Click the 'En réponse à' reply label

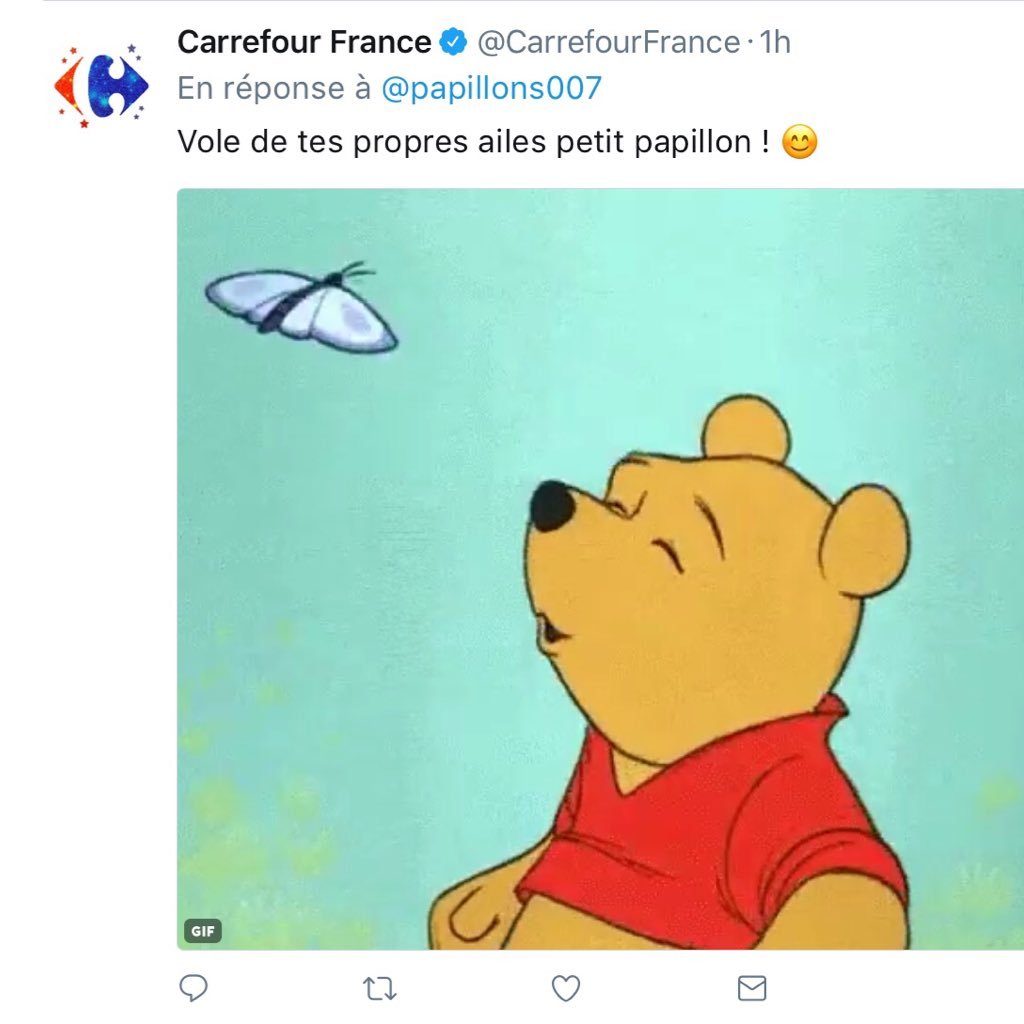coord(274,88)
